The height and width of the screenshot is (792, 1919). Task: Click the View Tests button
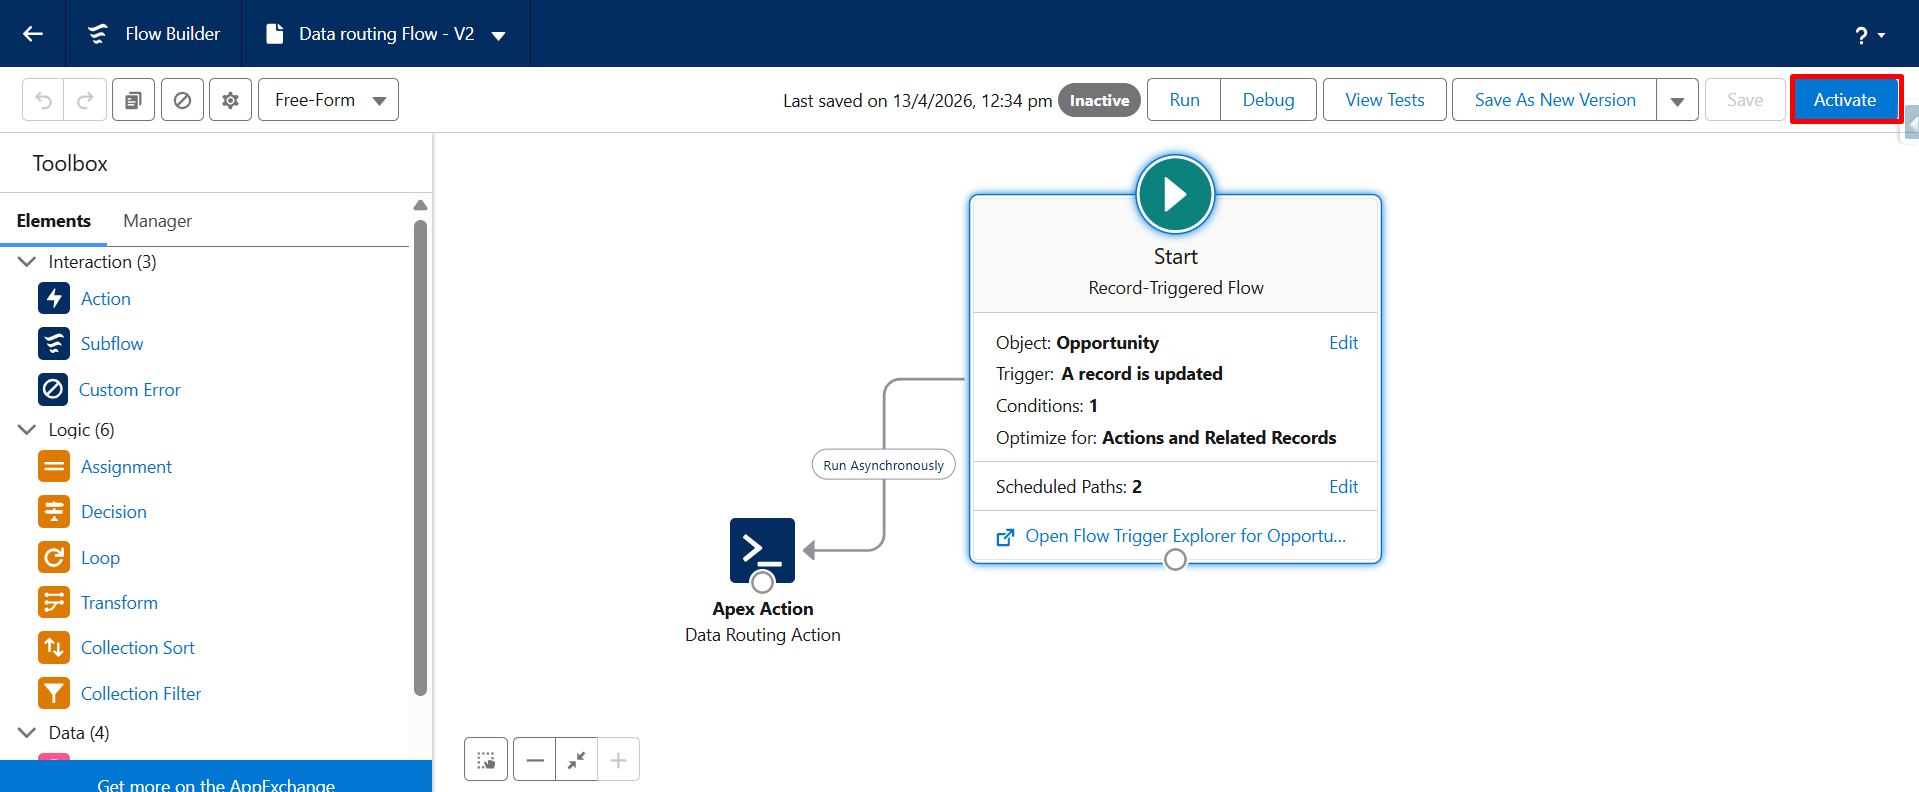point(1384,100)
